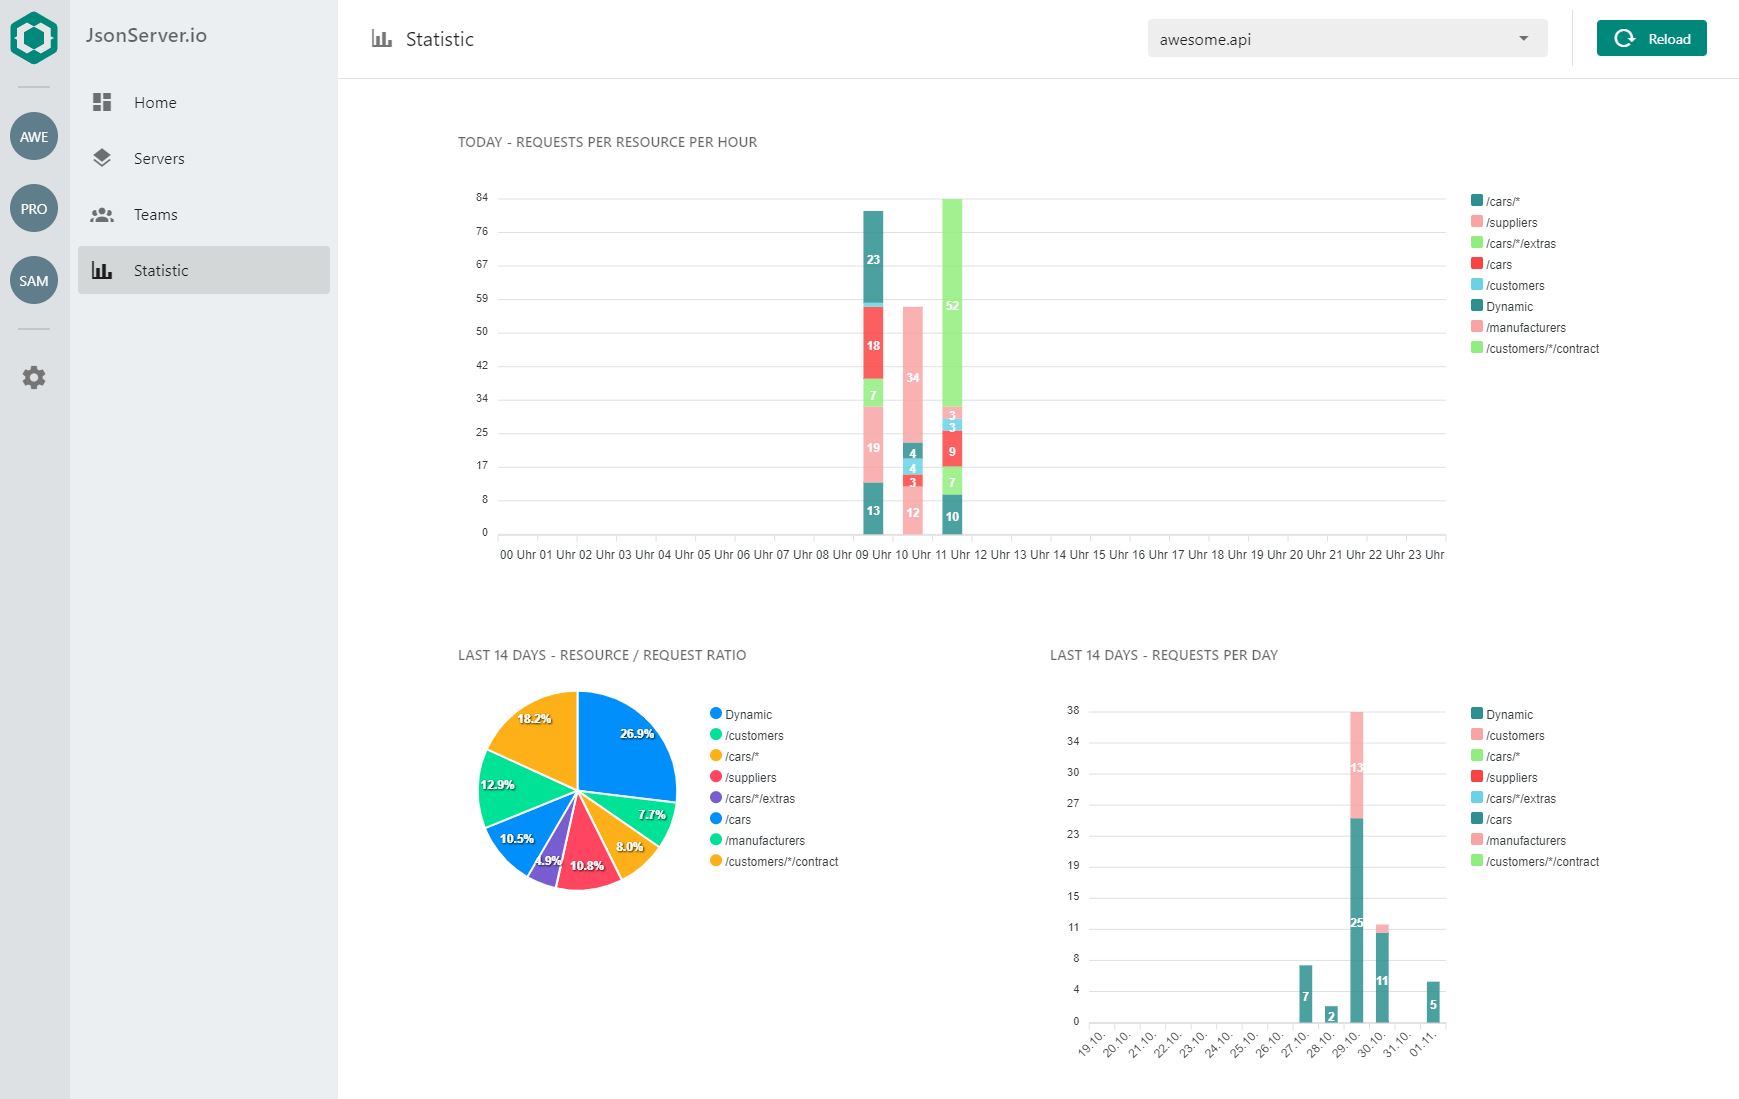
Task: Click the bar labeled 11 on 30.10.
Action: click(x=1382, y=978)
